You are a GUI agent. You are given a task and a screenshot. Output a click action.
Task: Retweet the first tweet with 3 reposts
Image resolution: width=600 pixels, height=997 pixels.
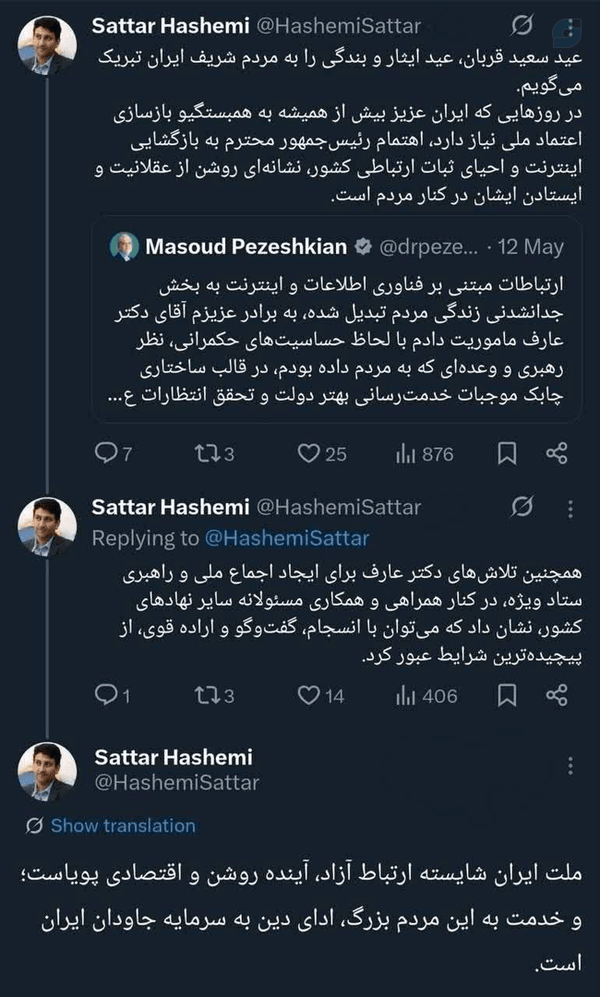click(214, 454)
